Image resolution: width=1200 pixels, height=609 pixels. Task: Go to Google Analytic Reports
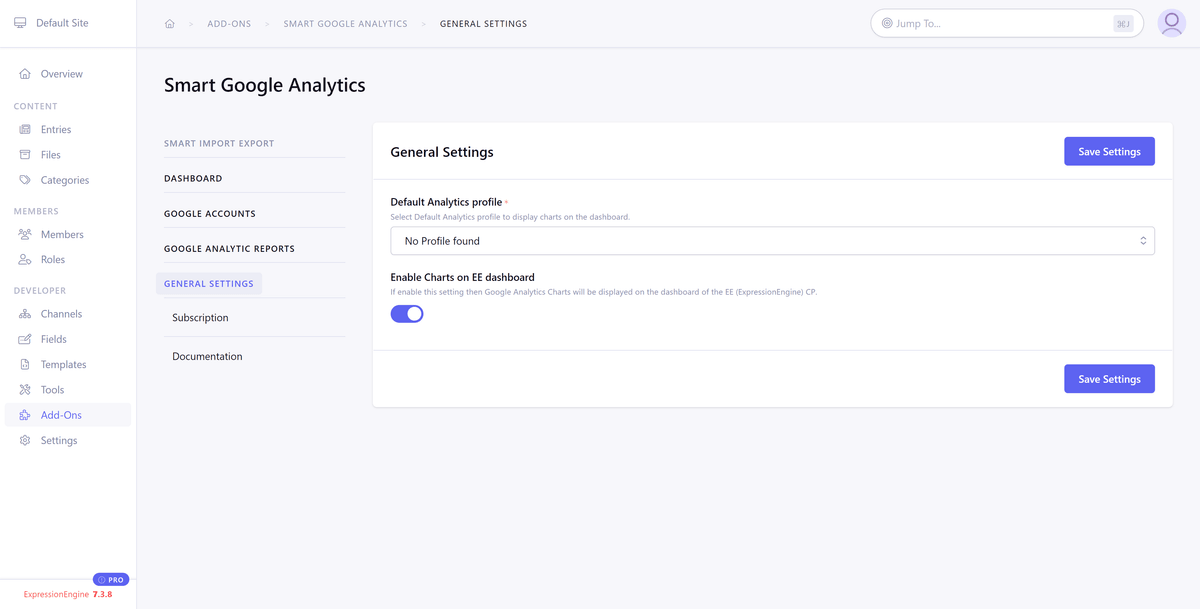tap(229, 249)
